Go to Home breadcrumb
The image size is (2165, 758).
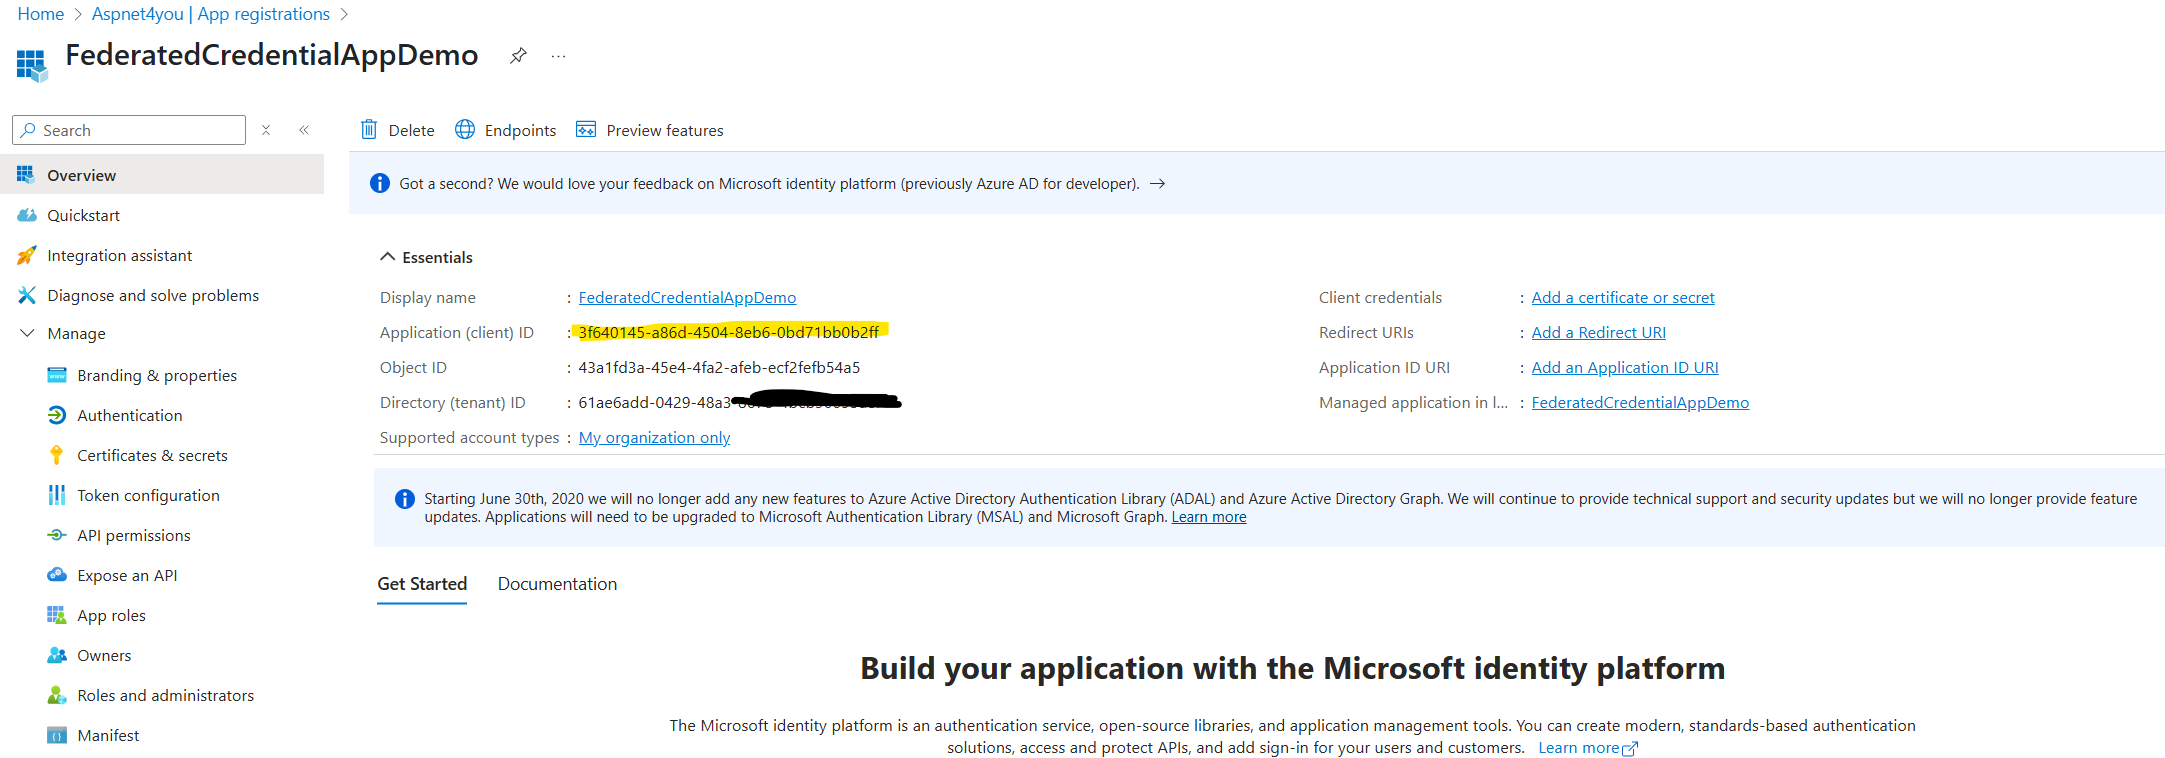[41, 14]
